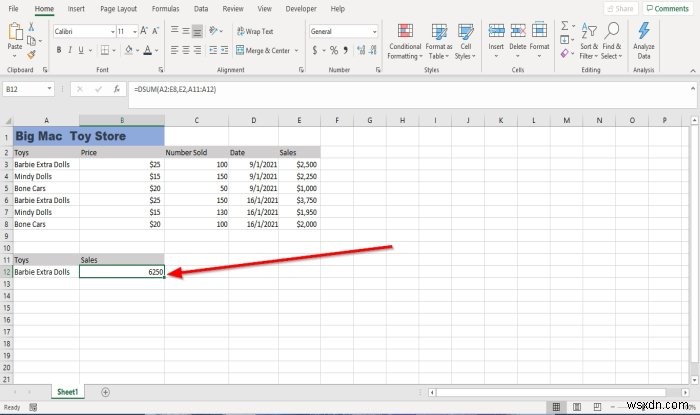
Task: Apply the Borders icon
Action: [105, 50]
